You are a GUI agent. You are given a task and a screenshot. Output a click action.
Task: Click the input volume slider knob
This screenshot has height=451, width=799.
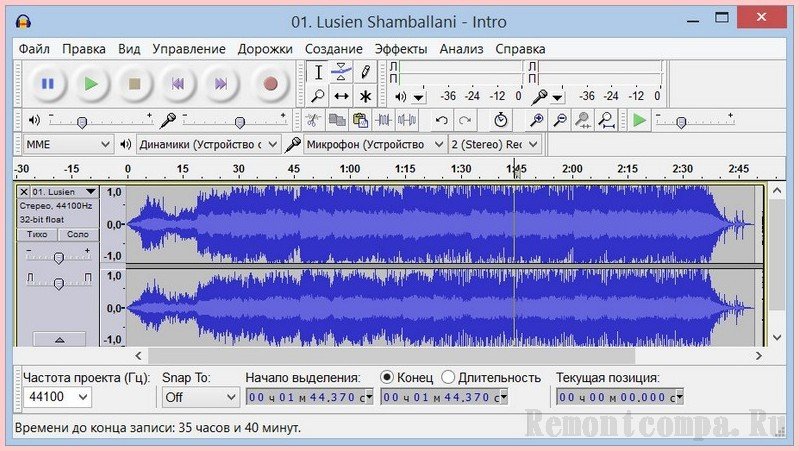tap(239, 122)
